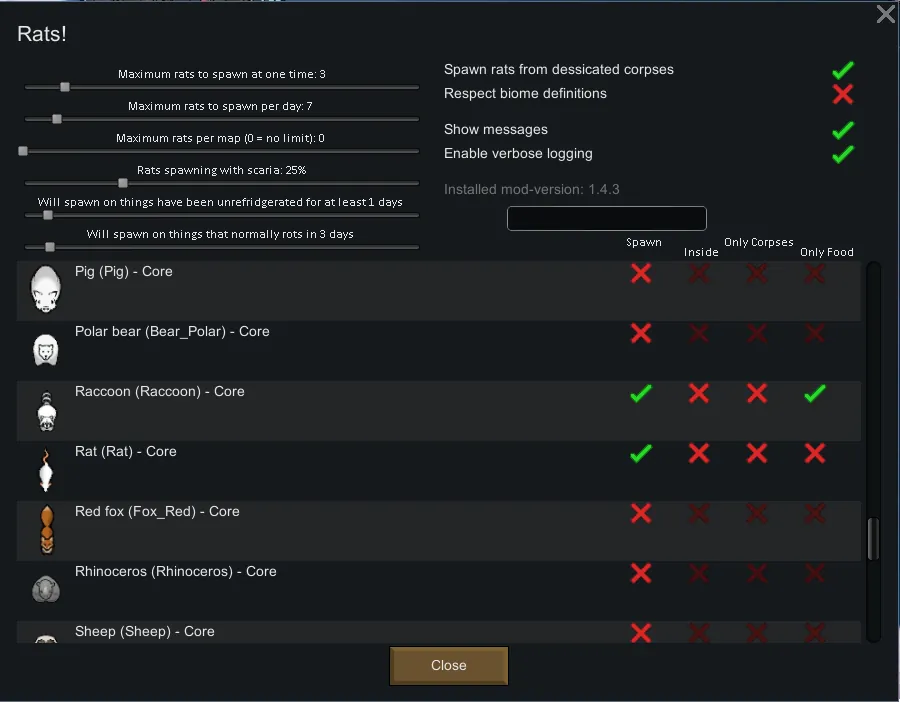Click the animal list scrollbar handle
Image resolution: width=900 pixels, height=702 pixels.
pos(872,539)
